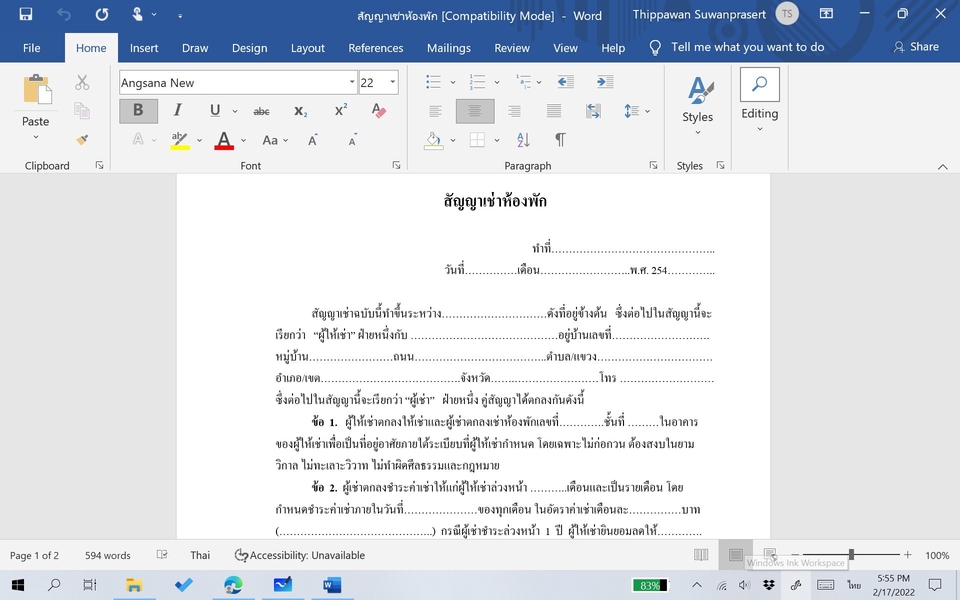Zoom in with the plus icon
960x600 pixels.
[x=907, y=555]
